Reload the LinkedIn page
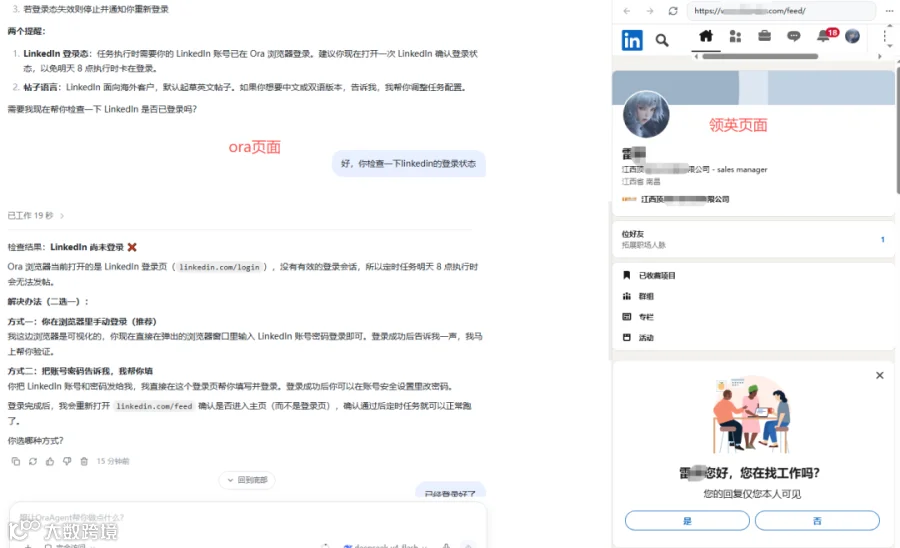This screenshot has height=548, width=900. pyautogui.click(x=673, y=11)
